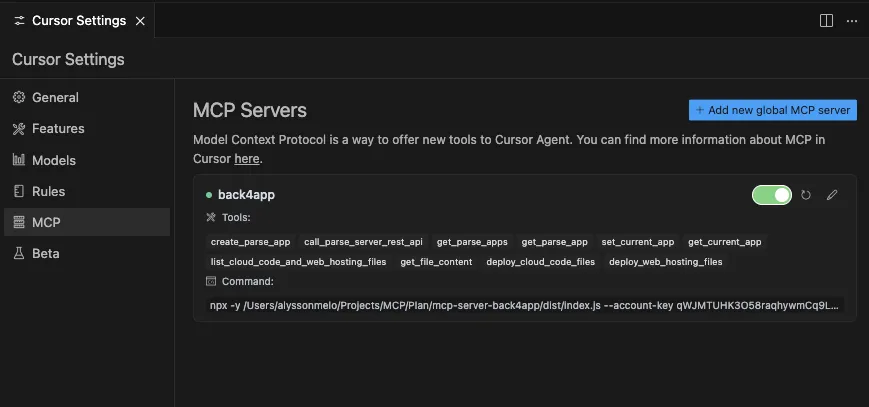Click the get_current_app tool chip
This screenshot has height=407, width=869.
click(725, 242)
